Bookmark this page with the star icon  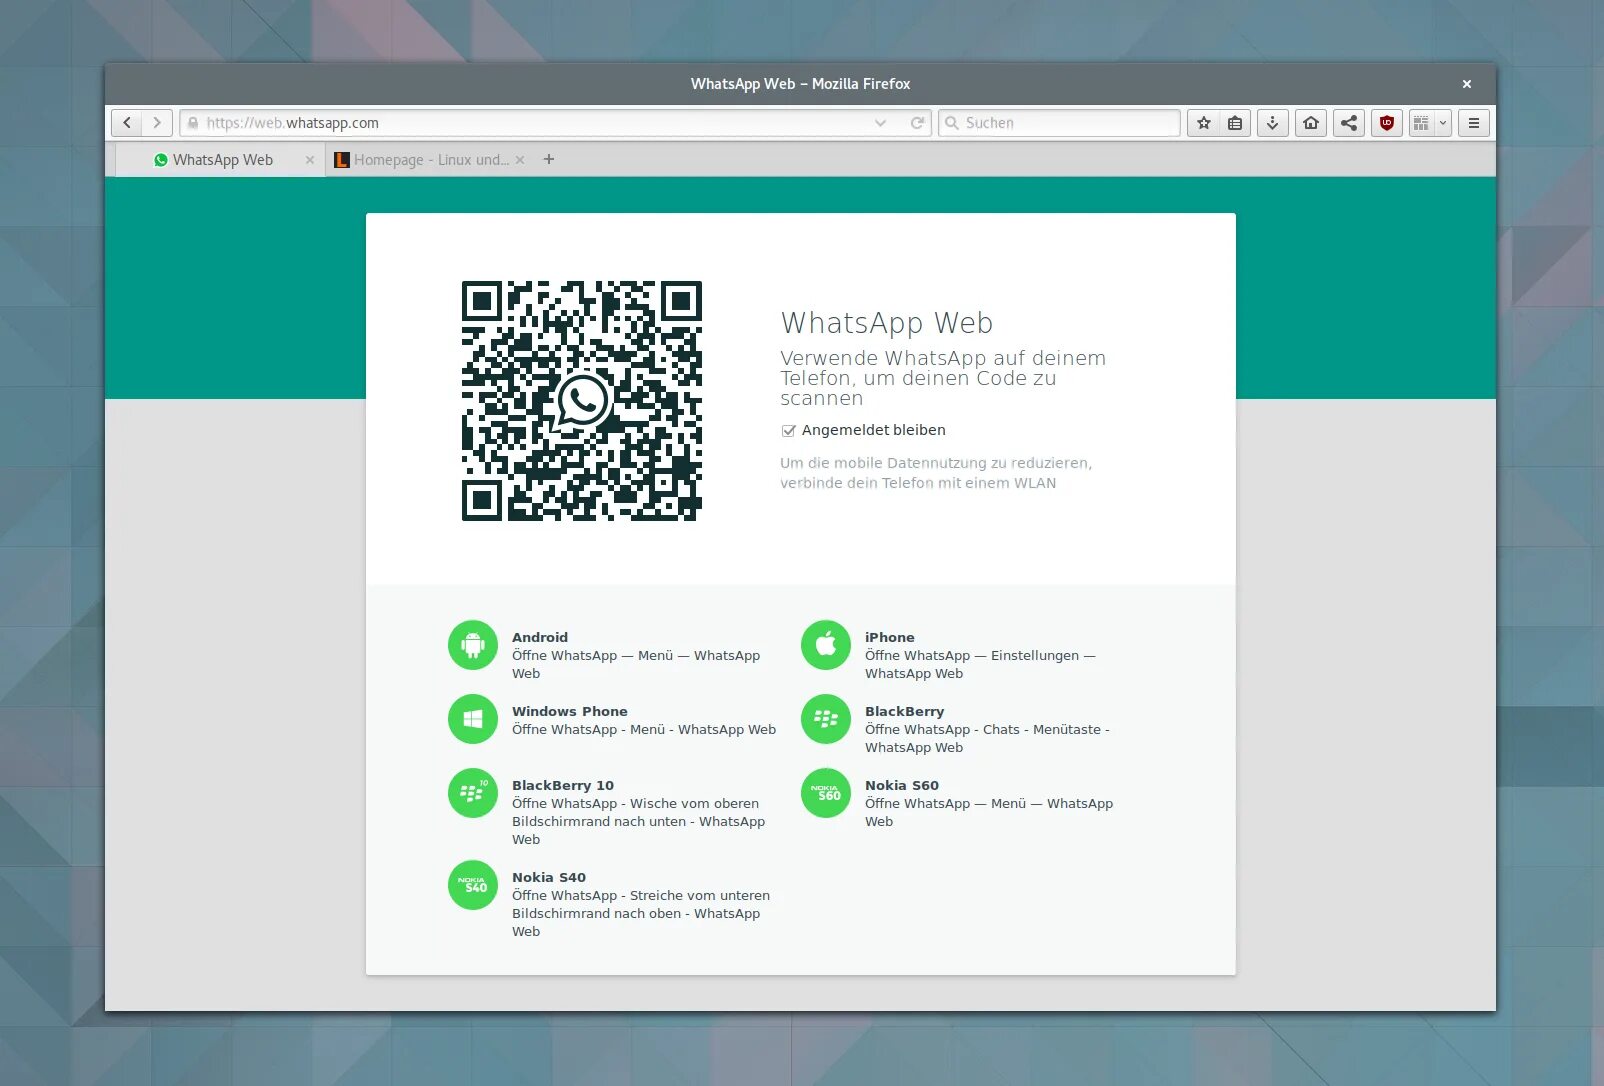pyautogui.click(x=1204, y=123)
